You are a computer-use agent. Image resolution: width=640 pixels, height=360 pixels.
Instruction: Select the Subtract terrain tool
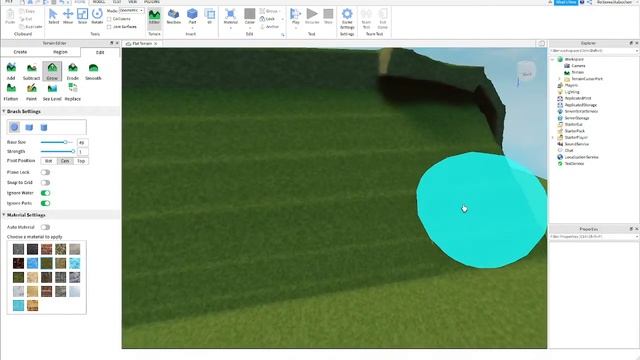pos(31,71)
